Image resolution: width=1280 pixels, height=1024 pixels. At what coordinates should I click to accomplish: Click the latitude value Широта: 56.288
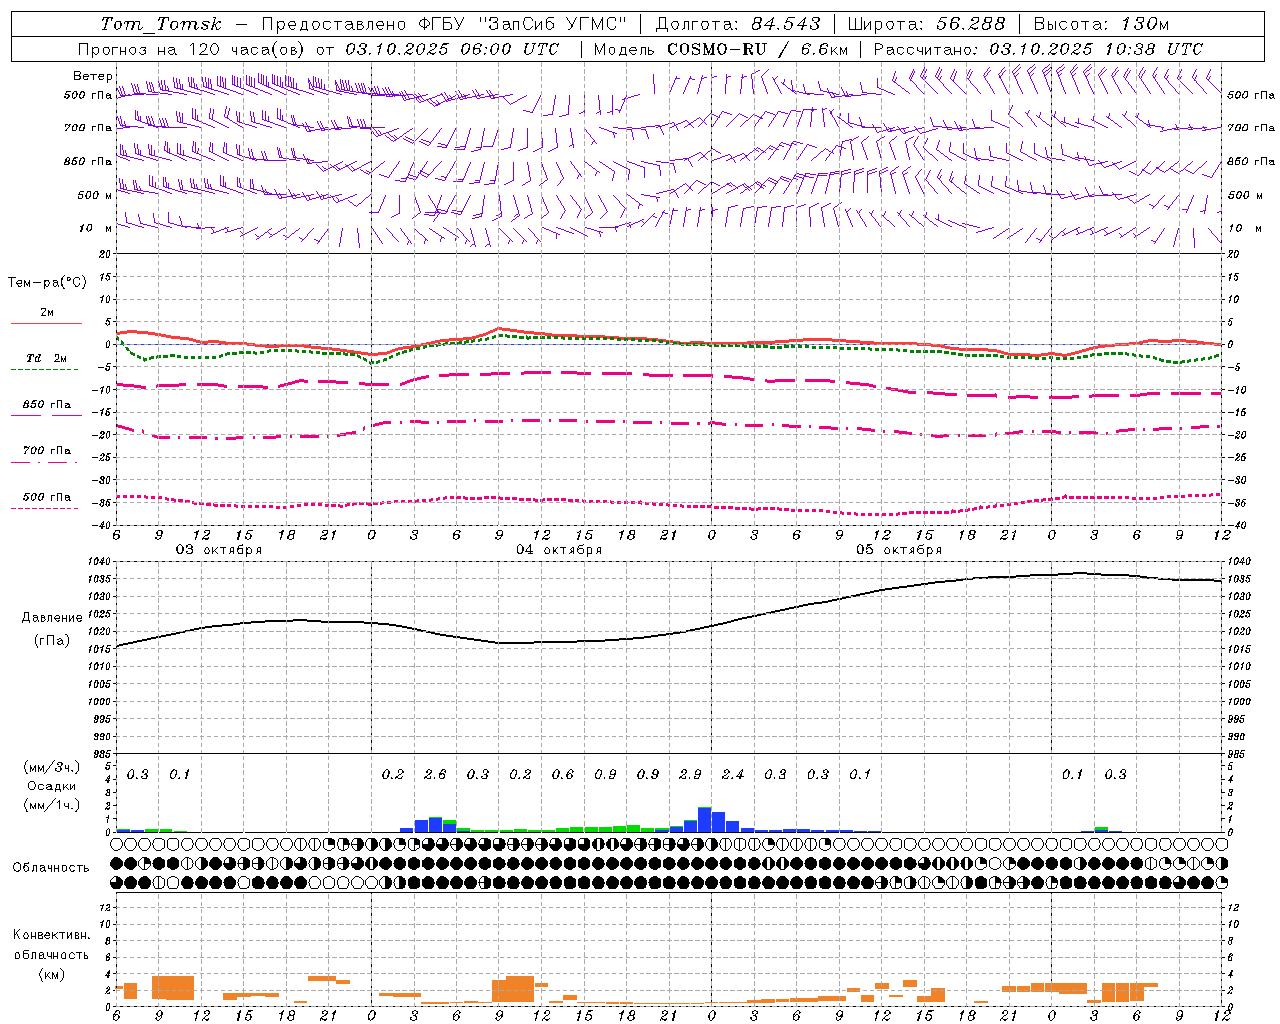(x=927, y=24)
